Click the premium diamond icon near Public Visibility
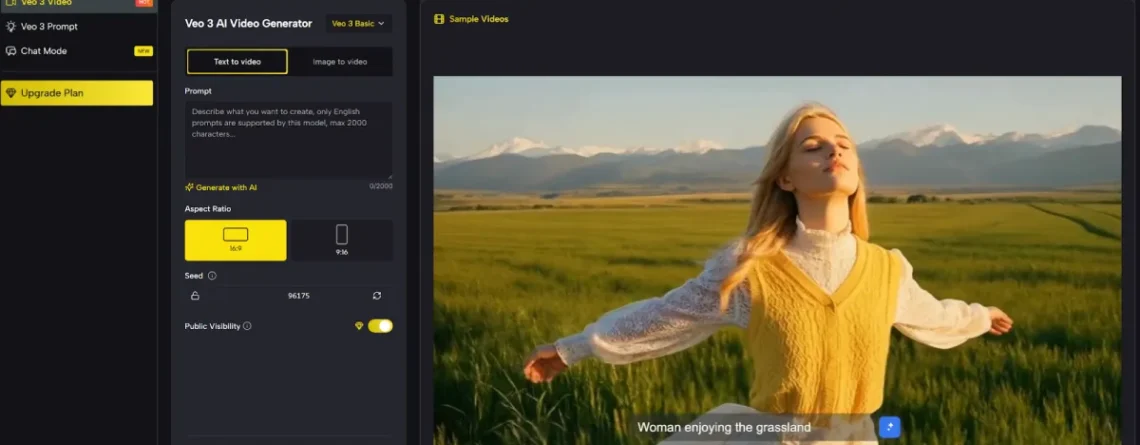Screen dimensions: 1140x445 click(x=358, y=326)
